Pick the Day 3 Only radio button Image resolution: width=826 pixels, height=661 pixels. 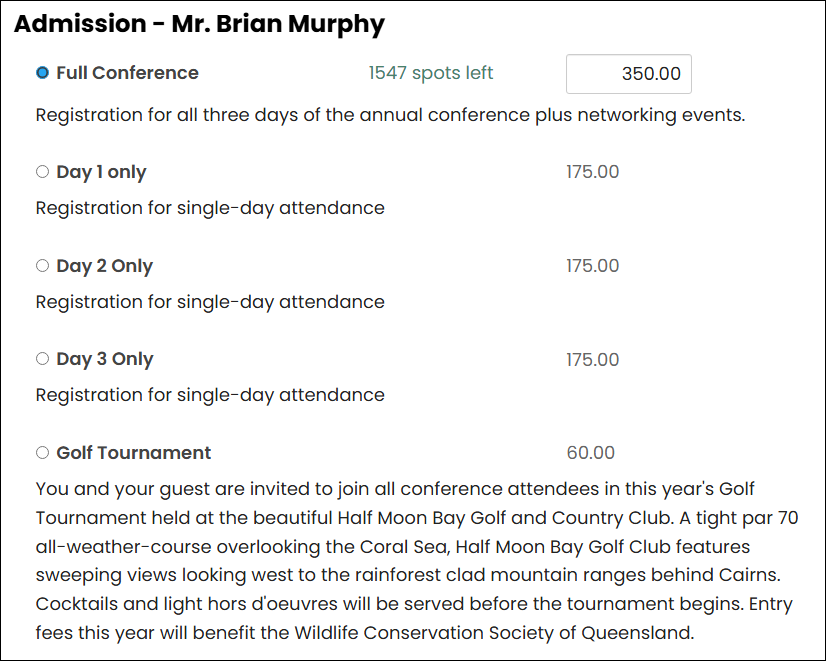click(x=43, y=359)
